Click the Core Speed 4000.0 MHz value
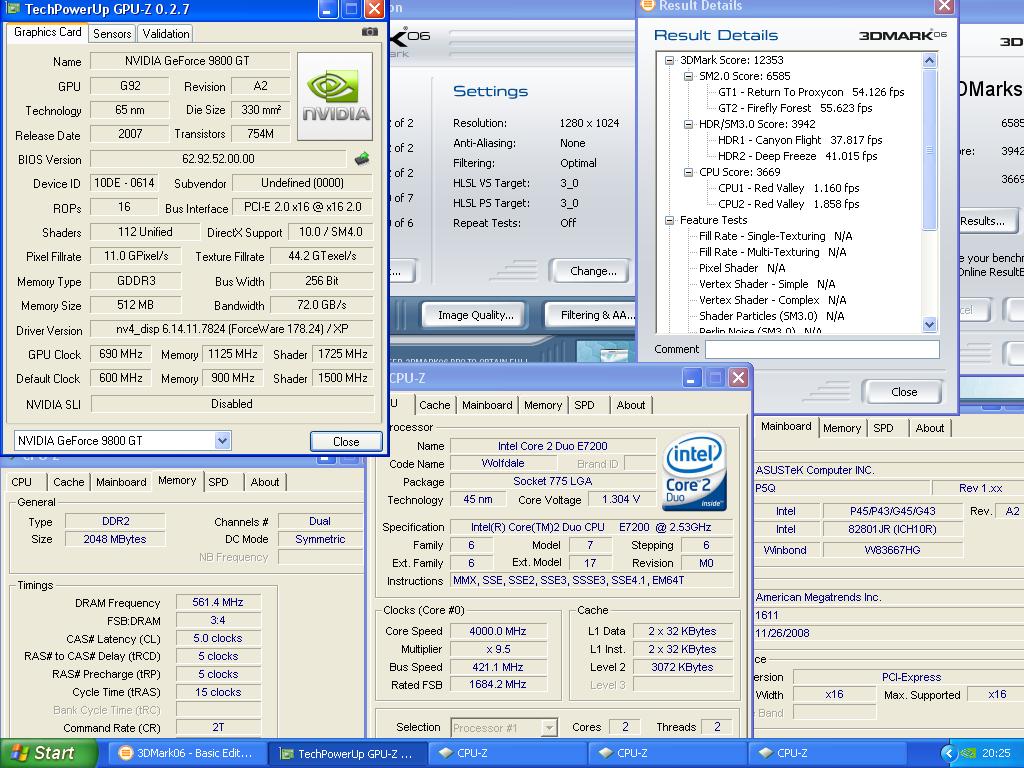 498,632
